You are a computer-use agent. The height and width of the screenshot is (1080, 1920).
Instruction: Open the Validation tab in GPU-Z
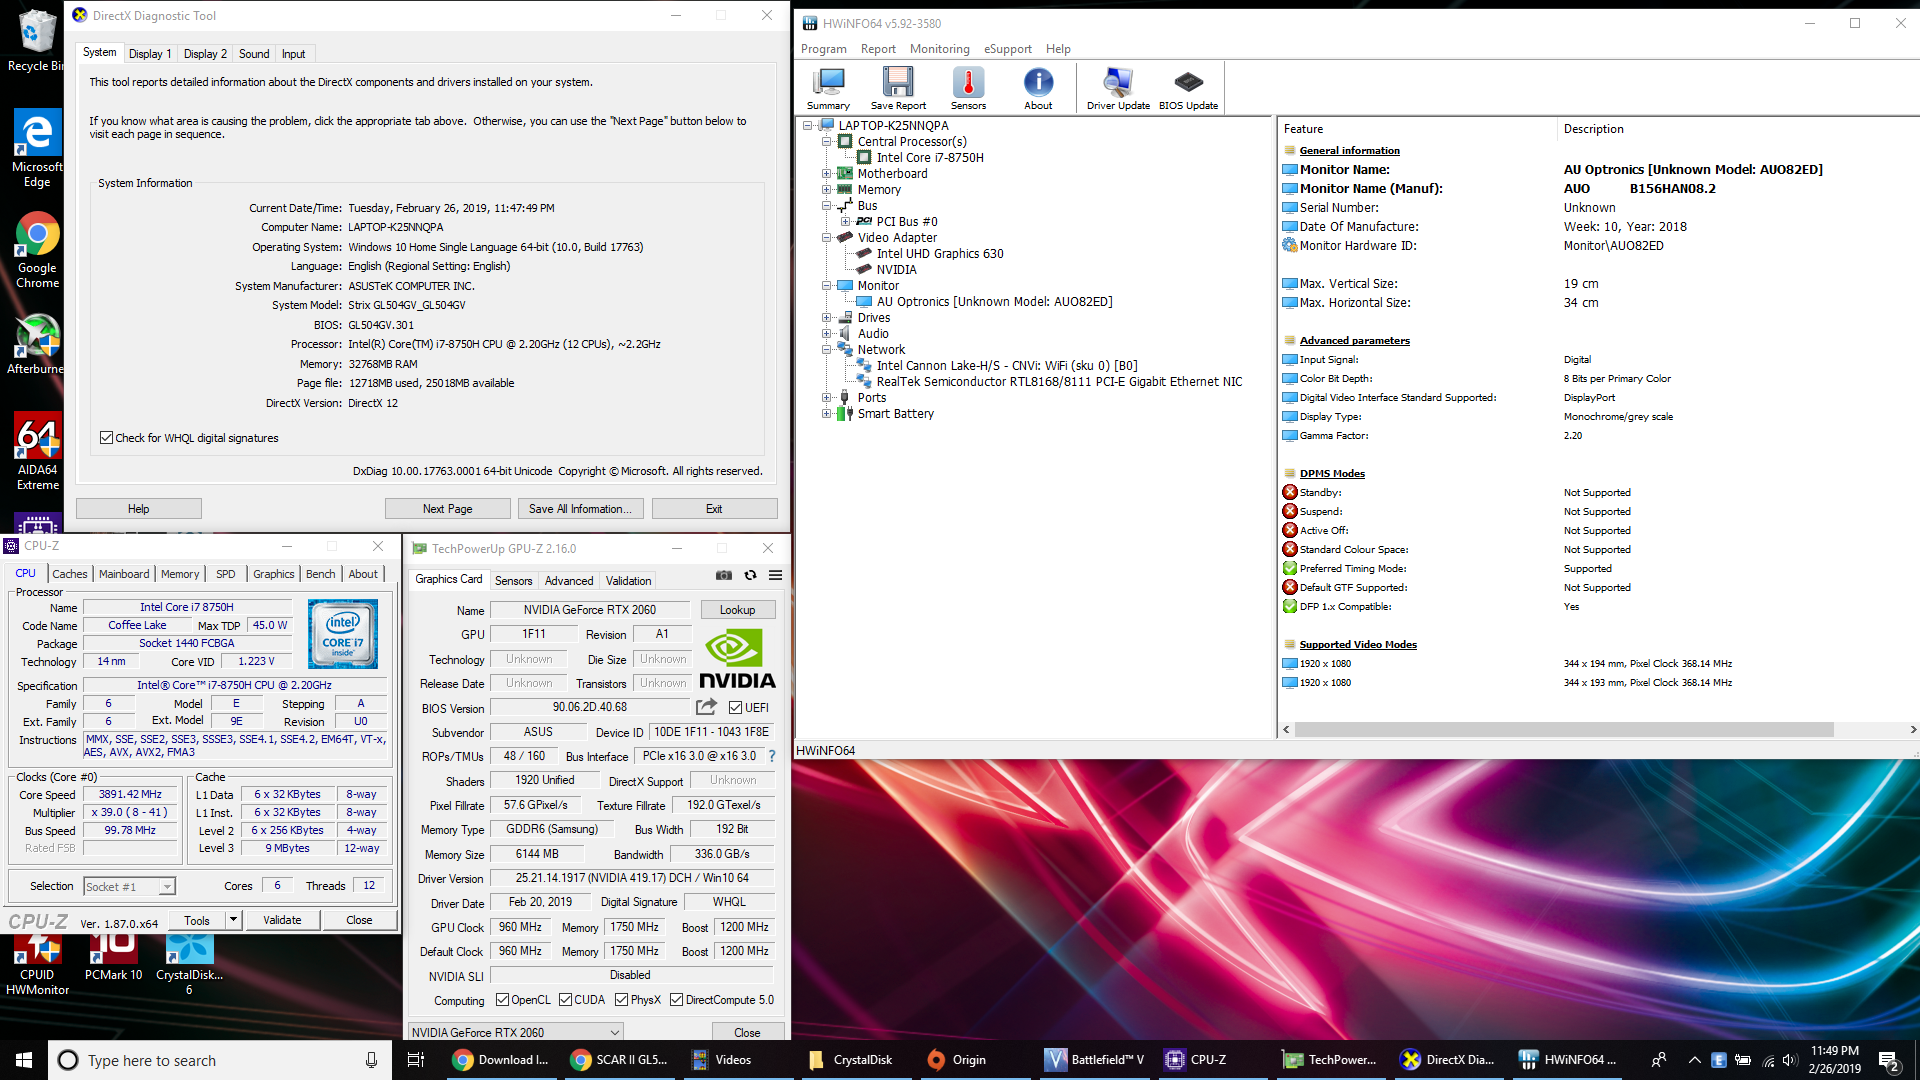[628, 581]
